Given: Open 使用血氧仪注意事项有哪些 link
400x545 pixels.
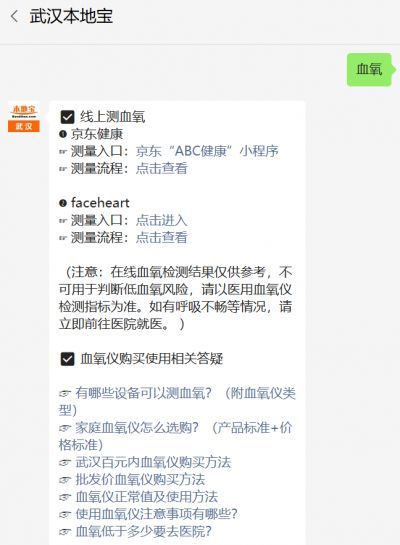Looking at the screenshot, I should pyautogui.click(x=156, y=514).
